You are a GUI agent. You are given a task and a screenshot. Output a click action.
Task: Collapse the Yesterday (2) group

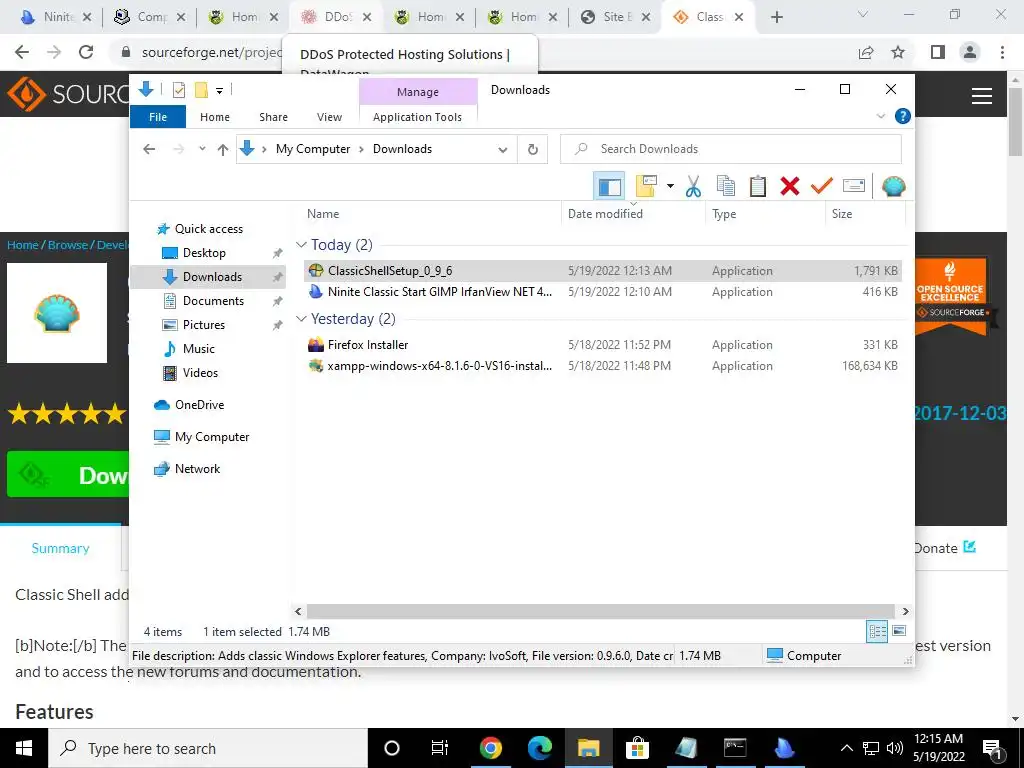301,319
